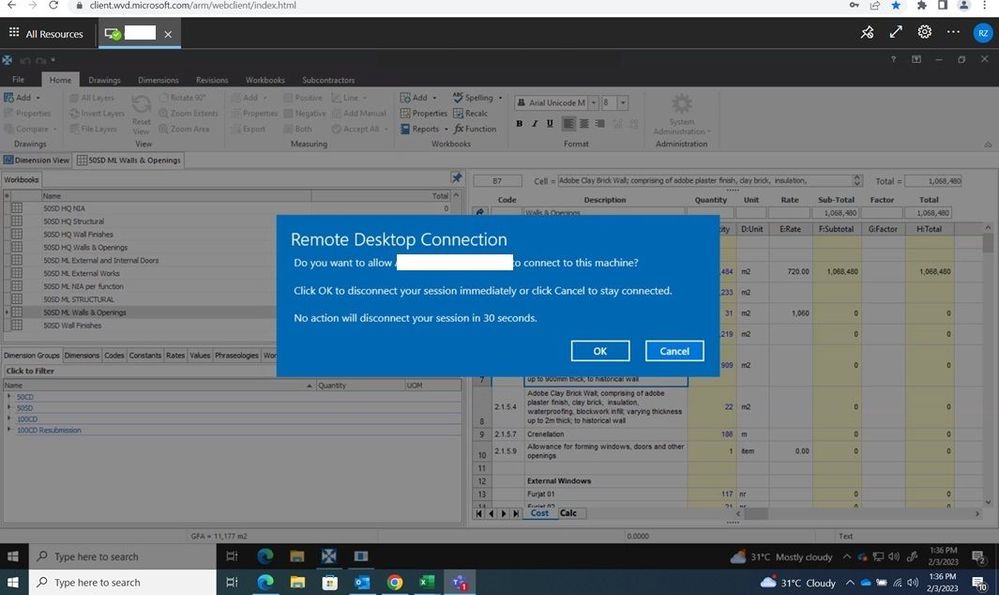999x595 pixels.
Task: Align text left
Action: click(x=568, y=124)
